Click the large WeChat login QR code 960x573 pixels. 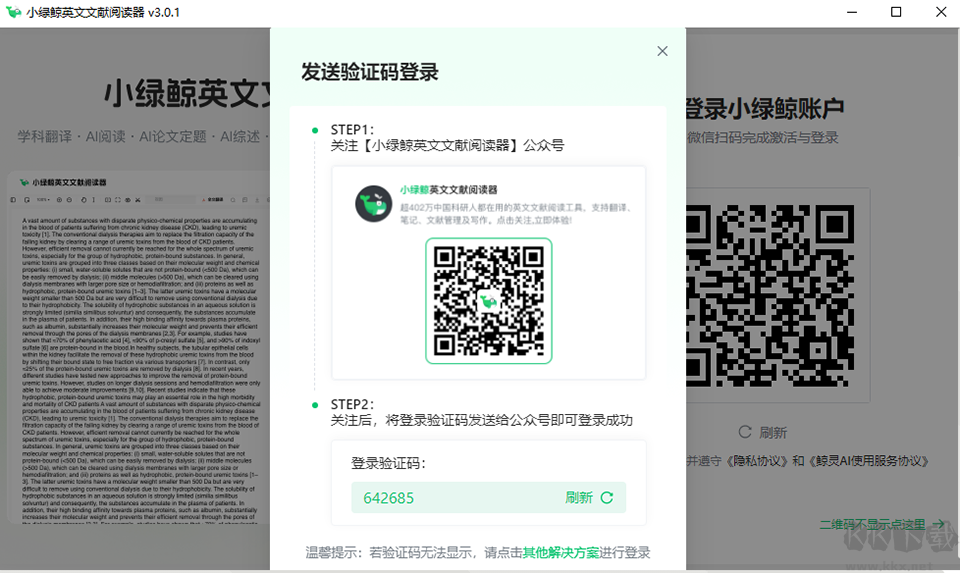click(x=770, y=295)
